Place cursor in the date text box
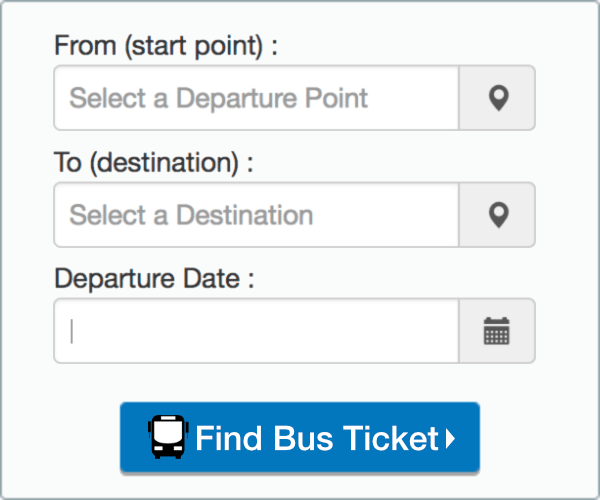This screenshot has width=600, height=500. coord(256,331)
